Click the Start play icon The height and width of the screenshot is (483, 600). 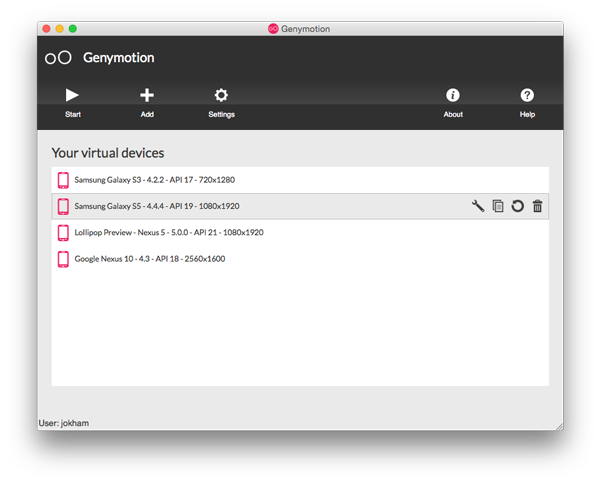tap(72, 95)
